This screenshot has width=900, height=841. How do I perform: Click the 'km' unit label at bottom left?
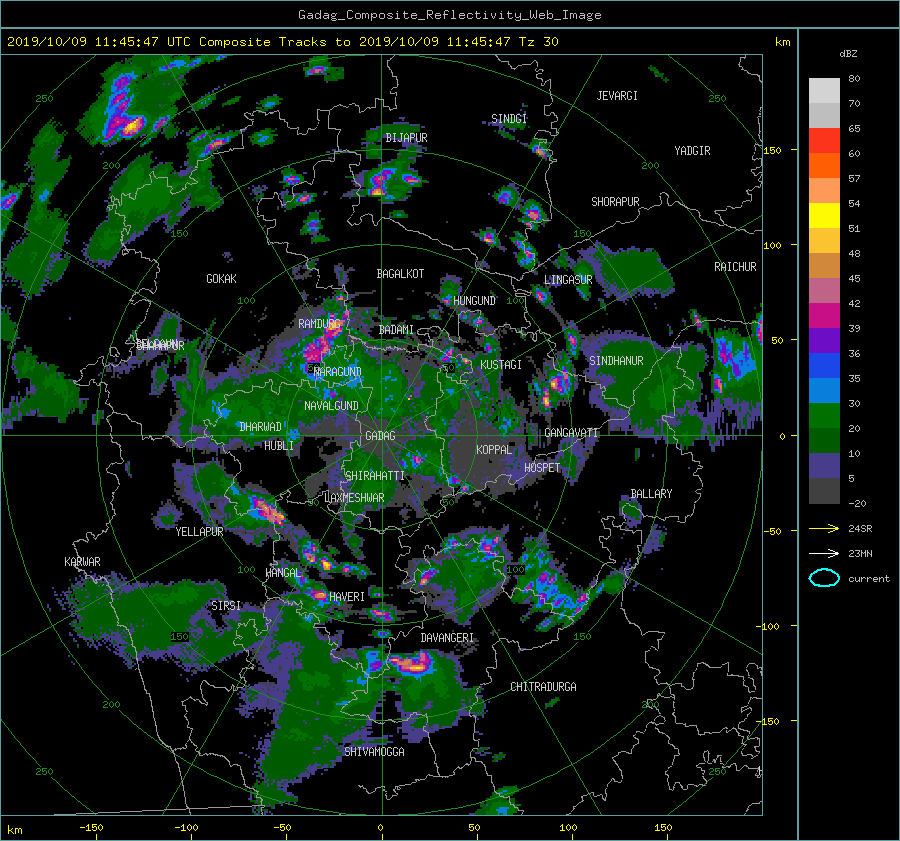(15, 830)
